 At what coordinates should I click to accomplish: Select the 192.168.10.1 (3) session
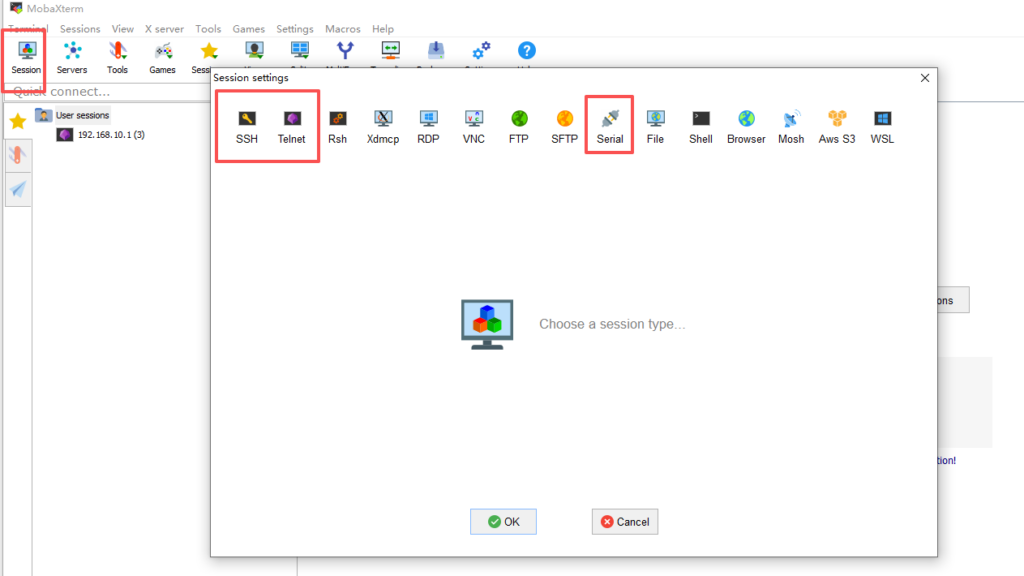tap(101, 135)
